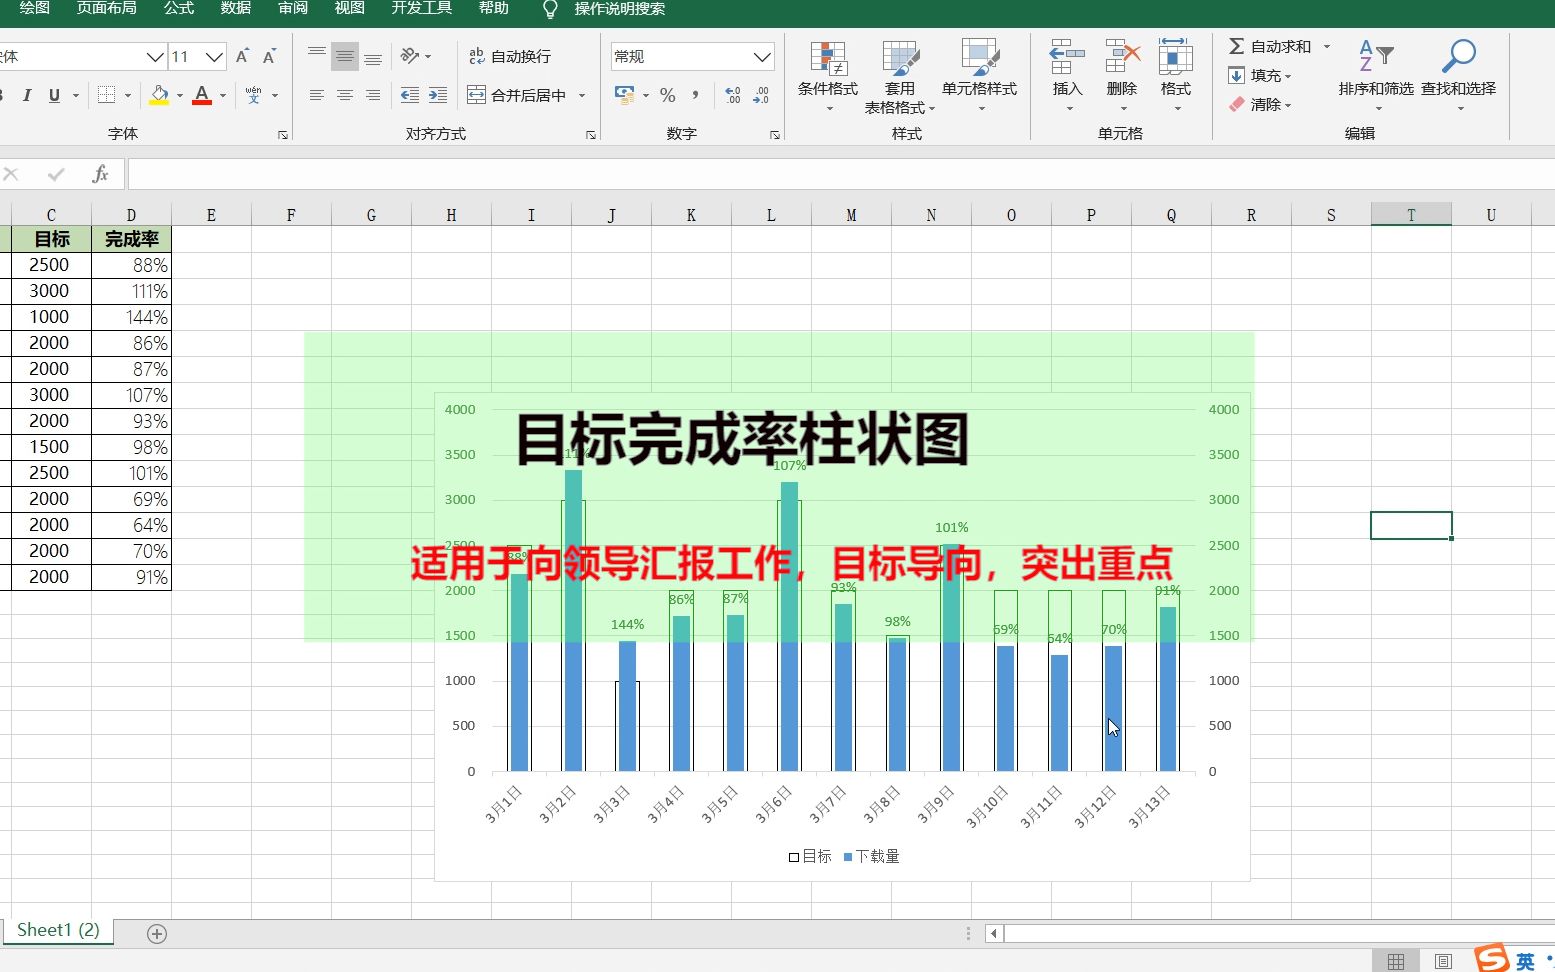
Task: Toggle 自动换行 wrap text
Action: pos(510,56)
